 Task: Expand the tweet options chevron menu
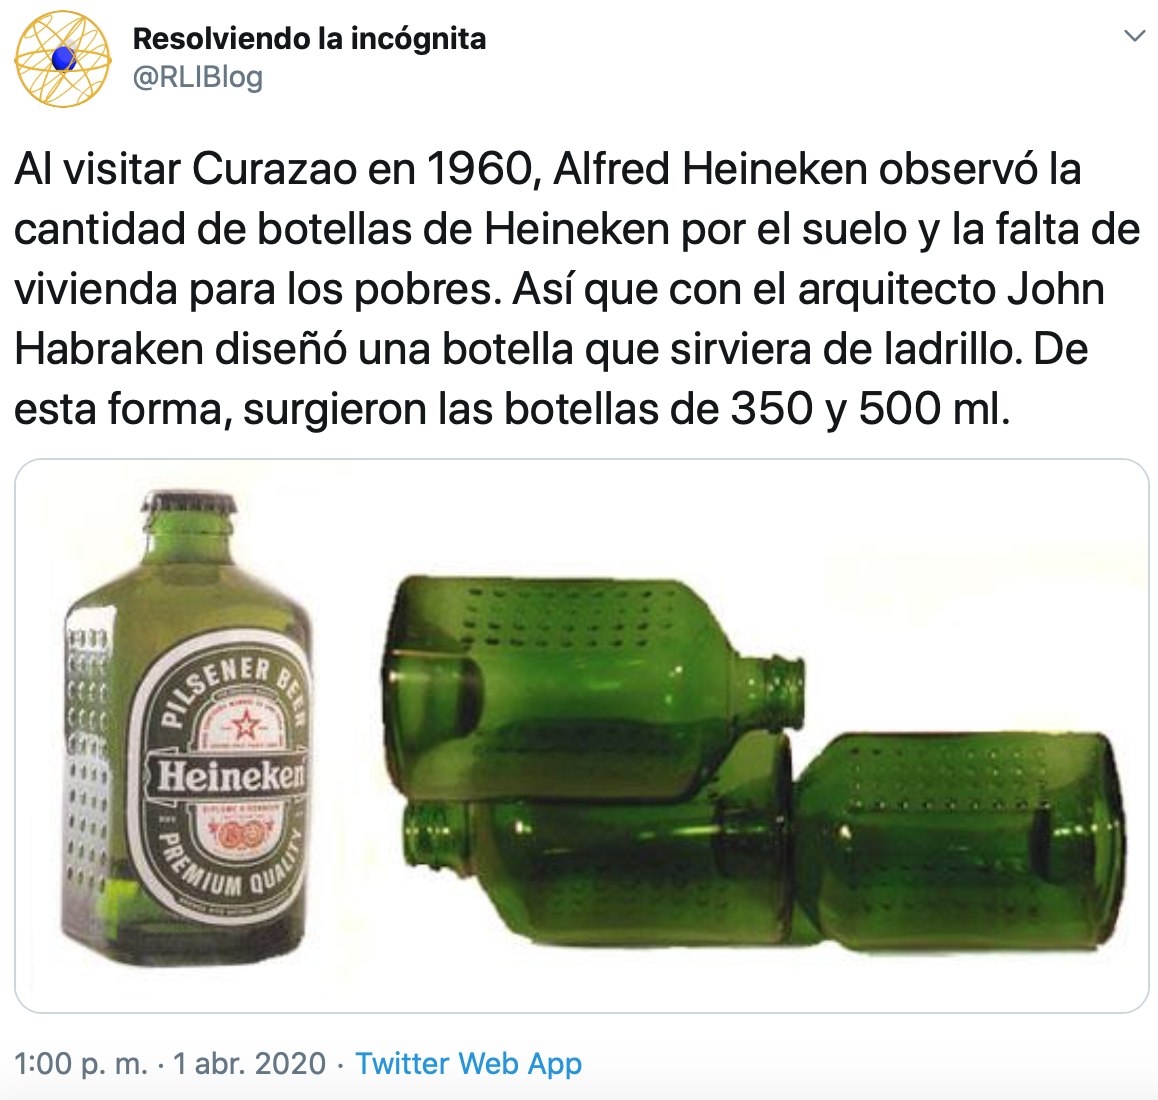click(1134, 35)
